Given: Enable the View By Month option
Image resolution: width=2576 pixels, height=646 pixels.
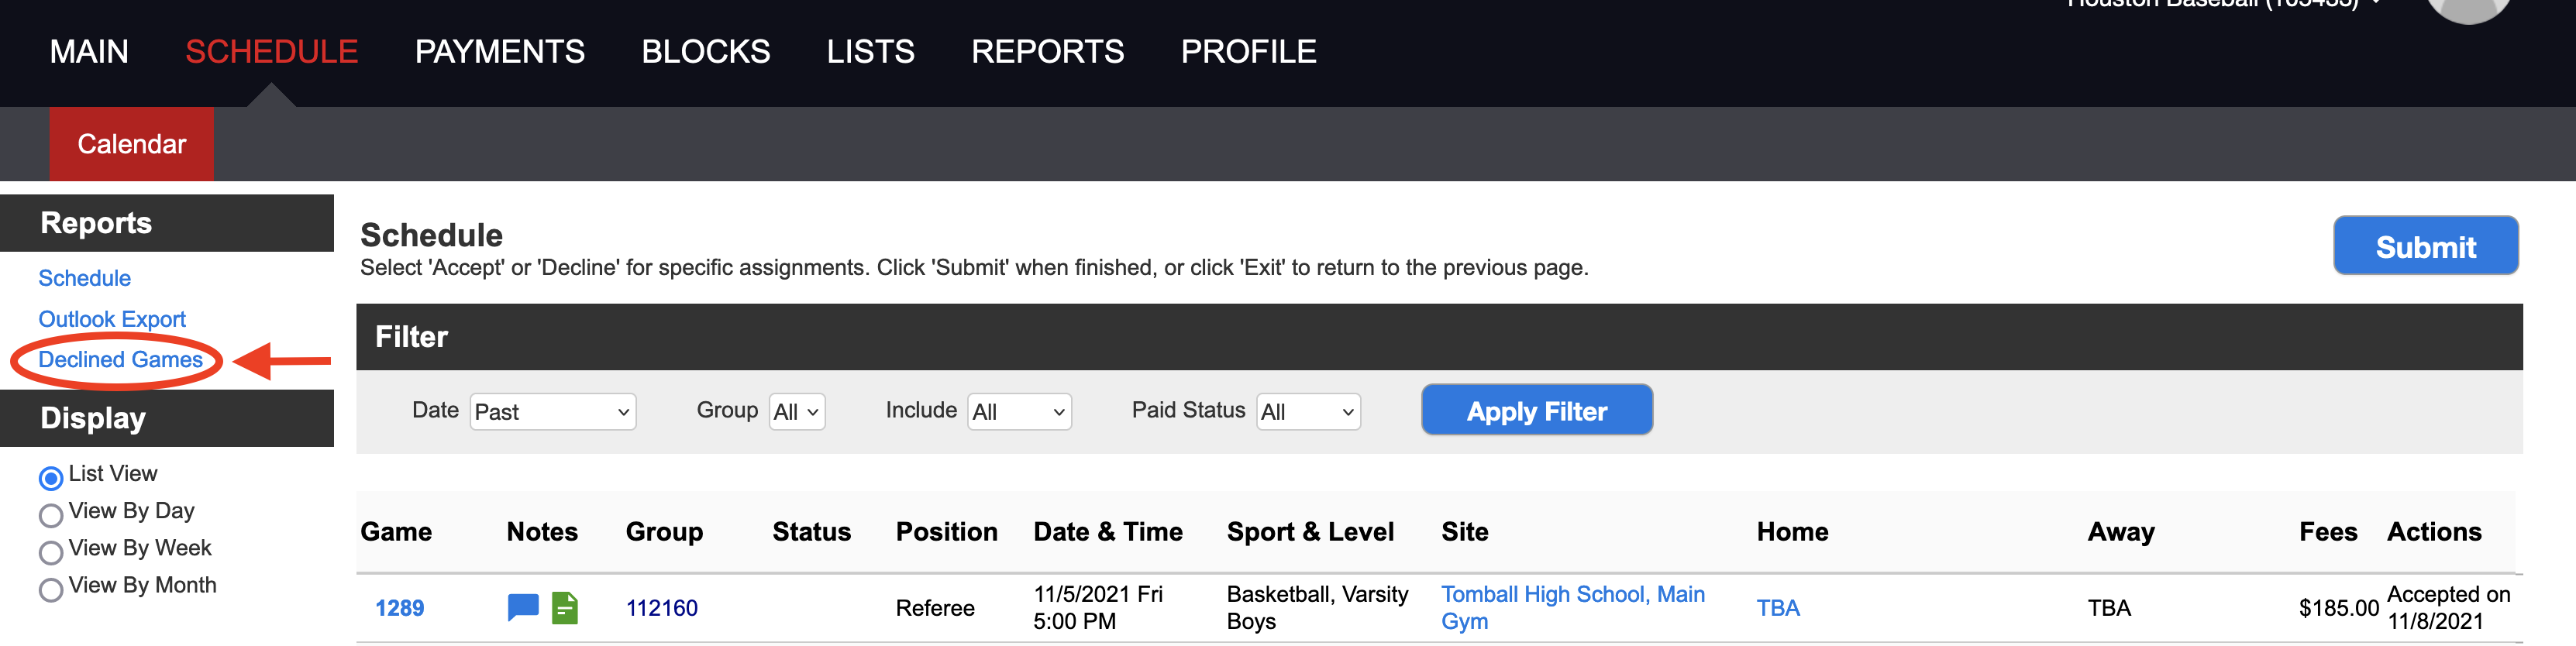Looking at the screenshot, I should point(52,588).
